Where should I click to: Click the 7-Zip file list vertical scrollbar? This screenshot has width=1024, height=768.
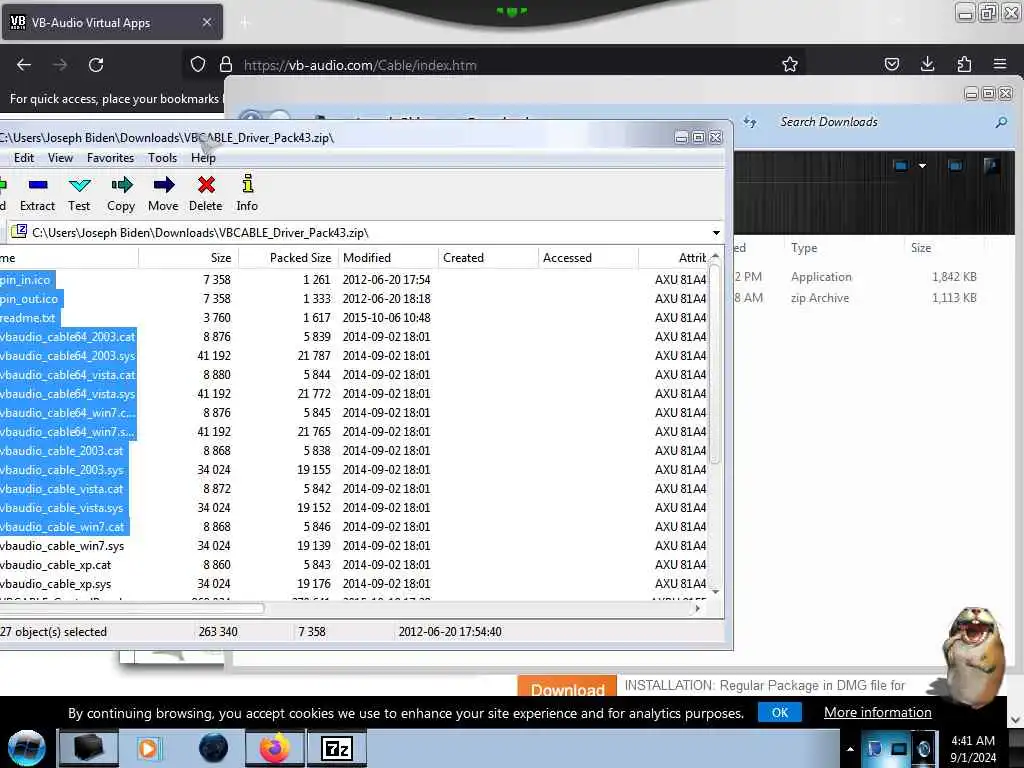pyautogui.click(x=715, y=363)
